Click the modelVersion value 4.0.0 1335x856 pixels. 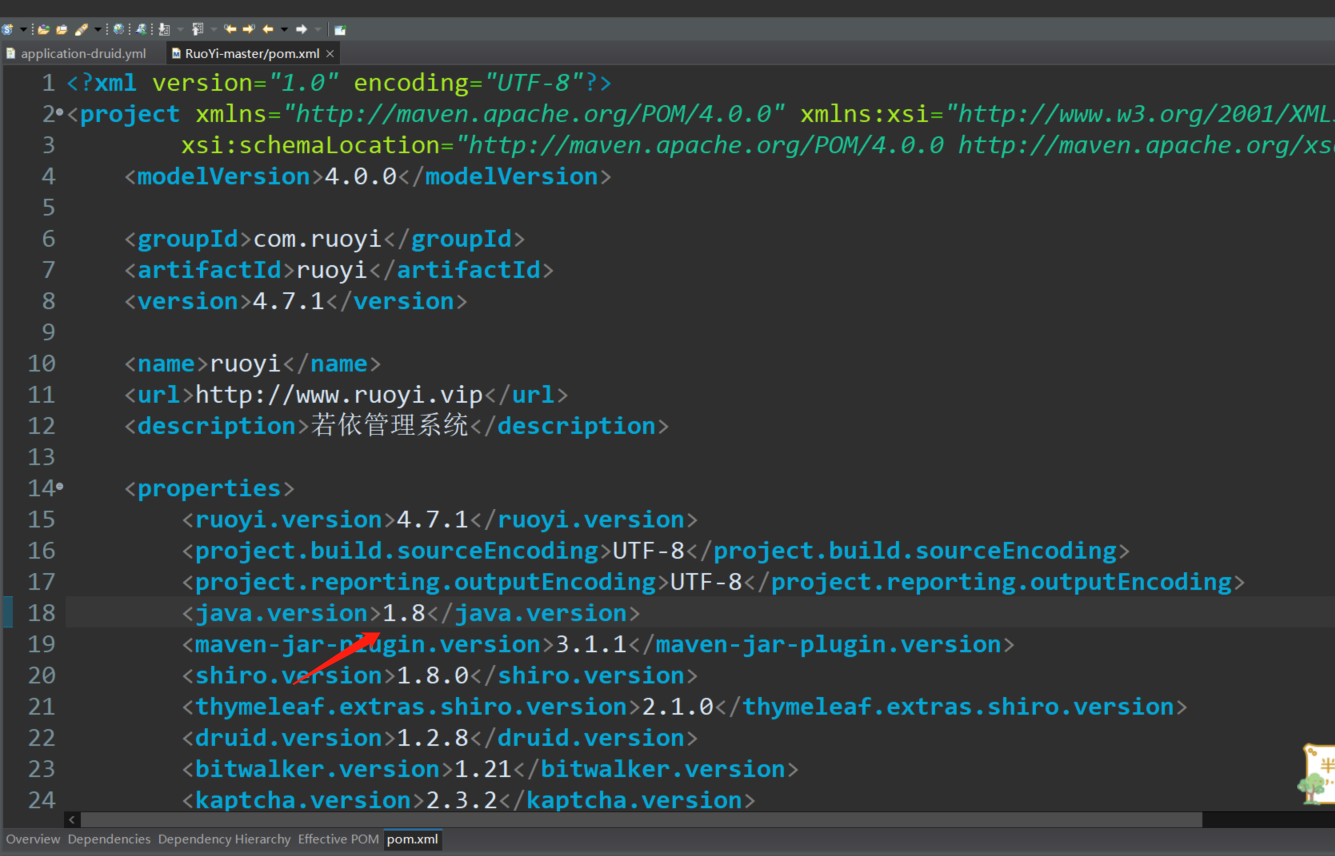coord(361,176)
